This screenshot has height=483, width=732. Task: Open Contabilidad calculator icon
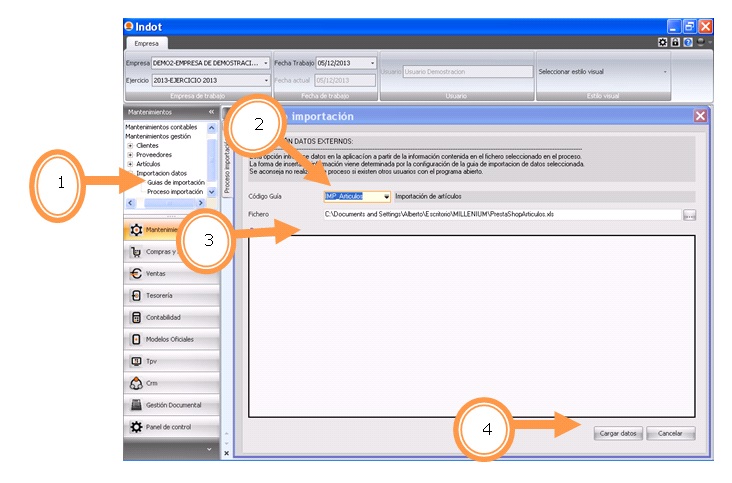coord(136,317)
